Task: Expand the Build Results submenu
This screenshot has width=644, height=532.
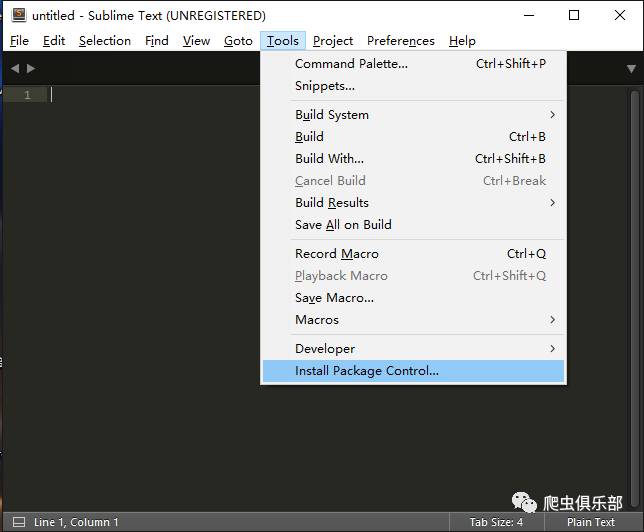Action: click(413, 203)
